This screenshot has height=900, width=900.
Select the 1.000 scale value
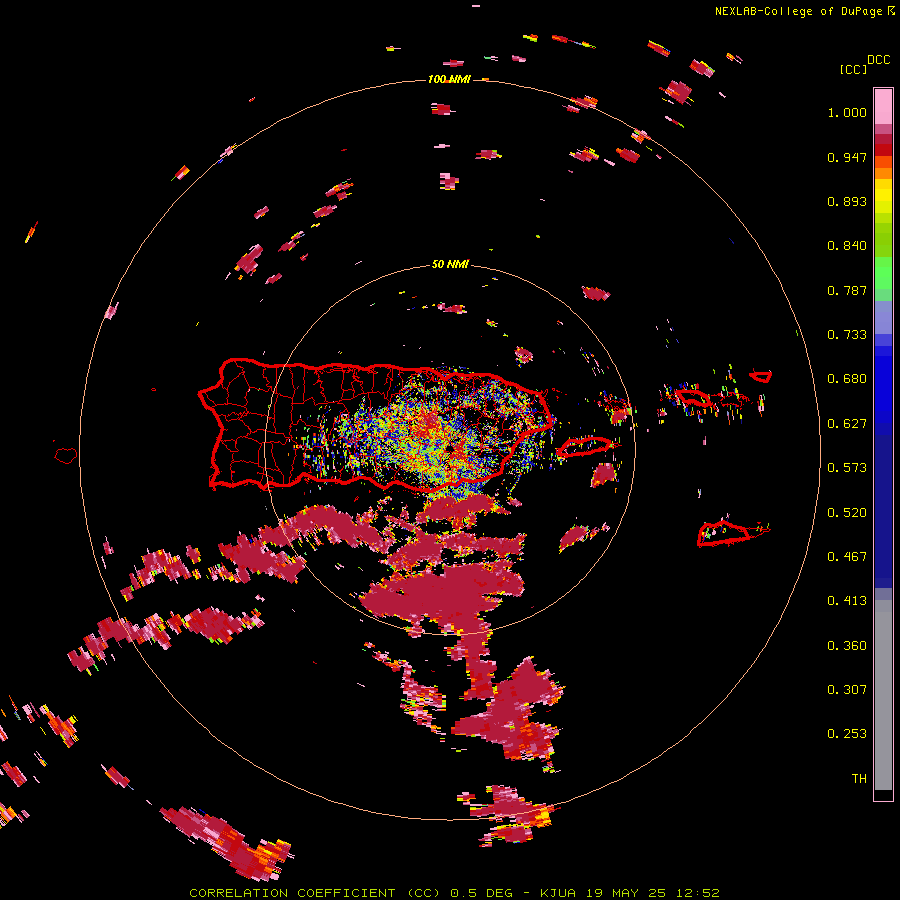(847, 112)
